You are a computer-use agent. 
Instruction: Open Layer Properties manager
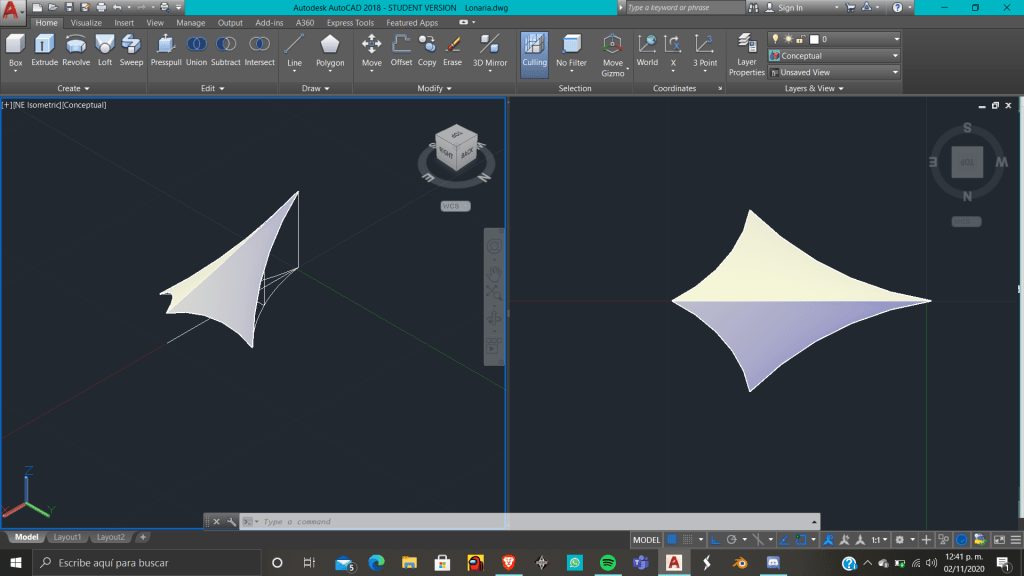746,54
